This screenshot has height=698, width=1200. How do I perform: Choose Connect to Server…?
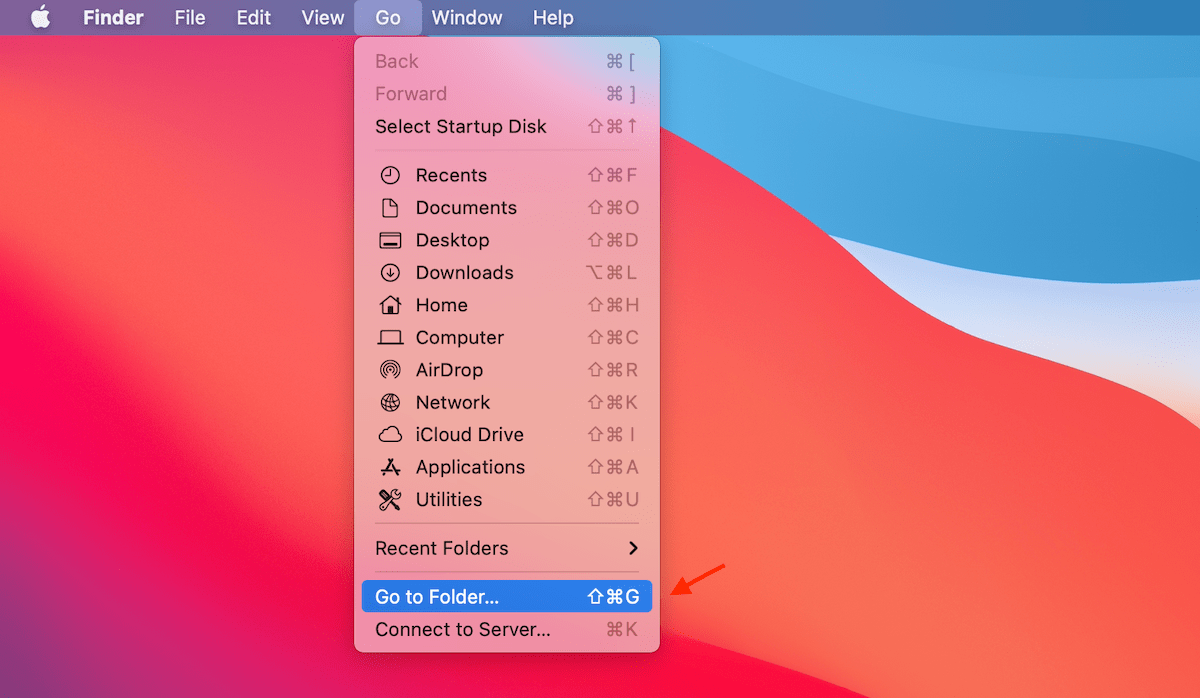506,630
